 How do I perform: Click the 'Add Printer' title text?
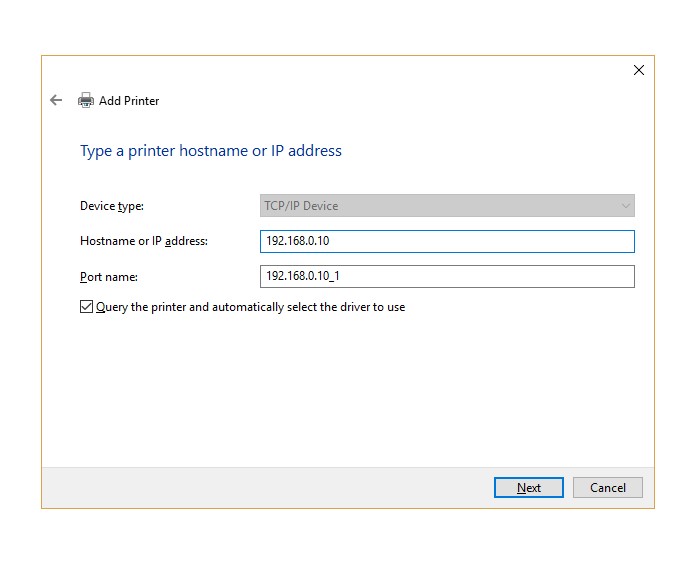[129, 101]
